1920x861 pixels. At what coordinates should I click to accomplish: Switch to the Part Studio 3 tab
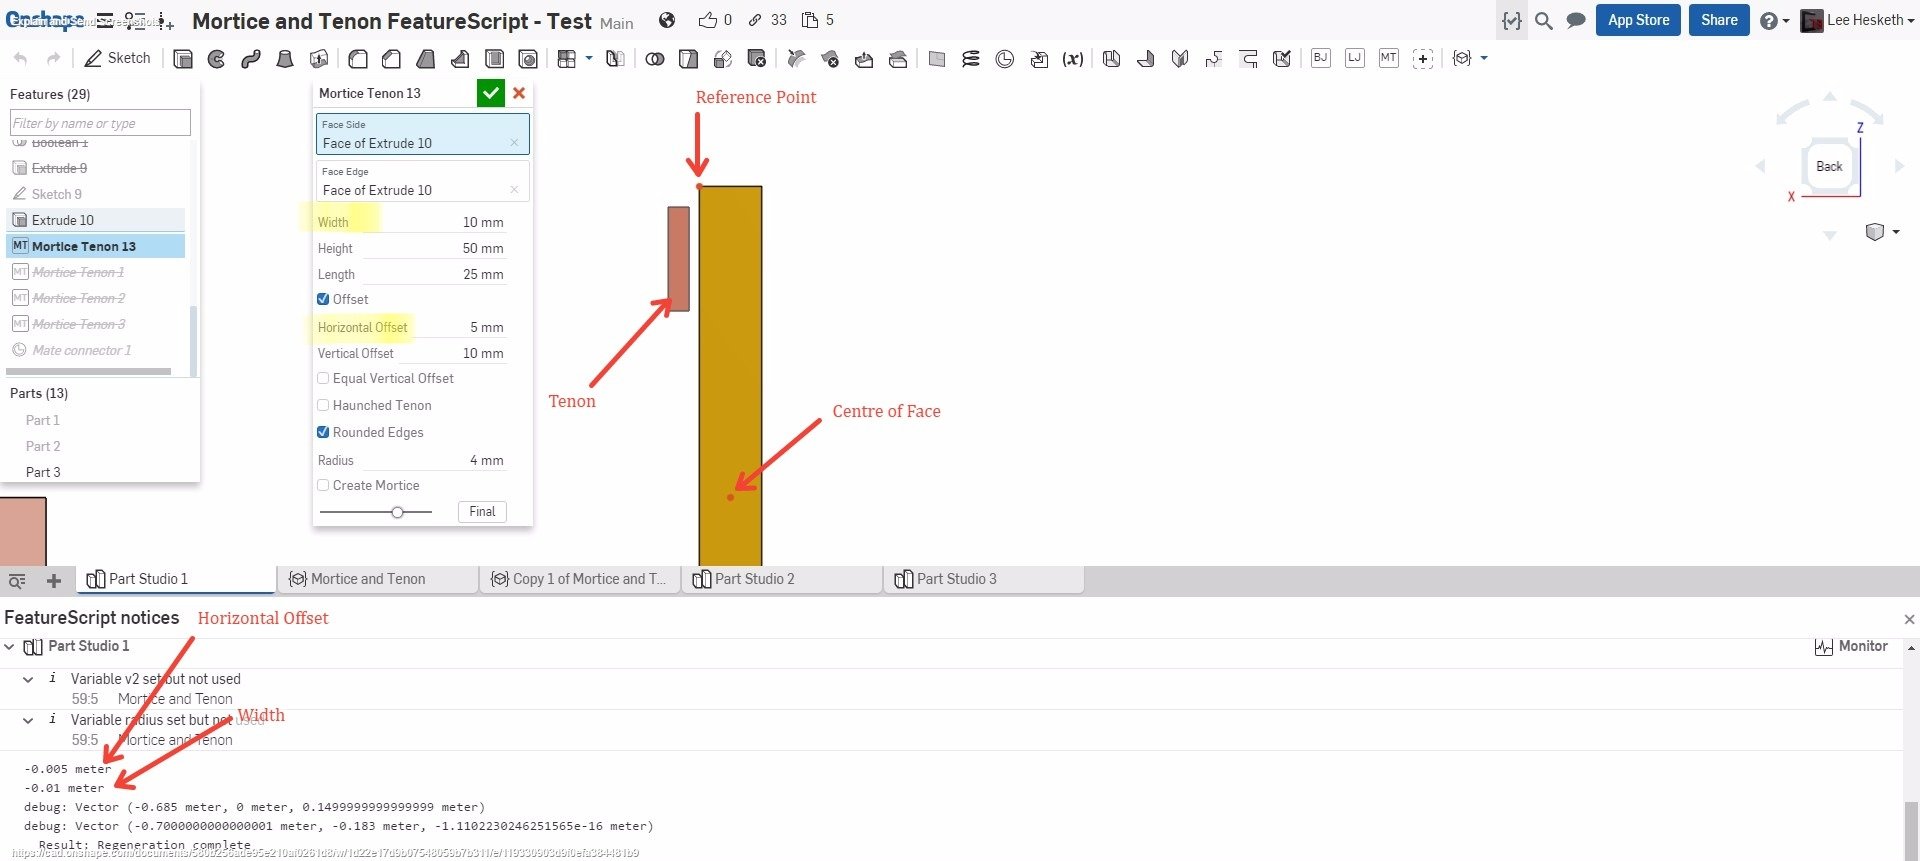click(984, 579)
